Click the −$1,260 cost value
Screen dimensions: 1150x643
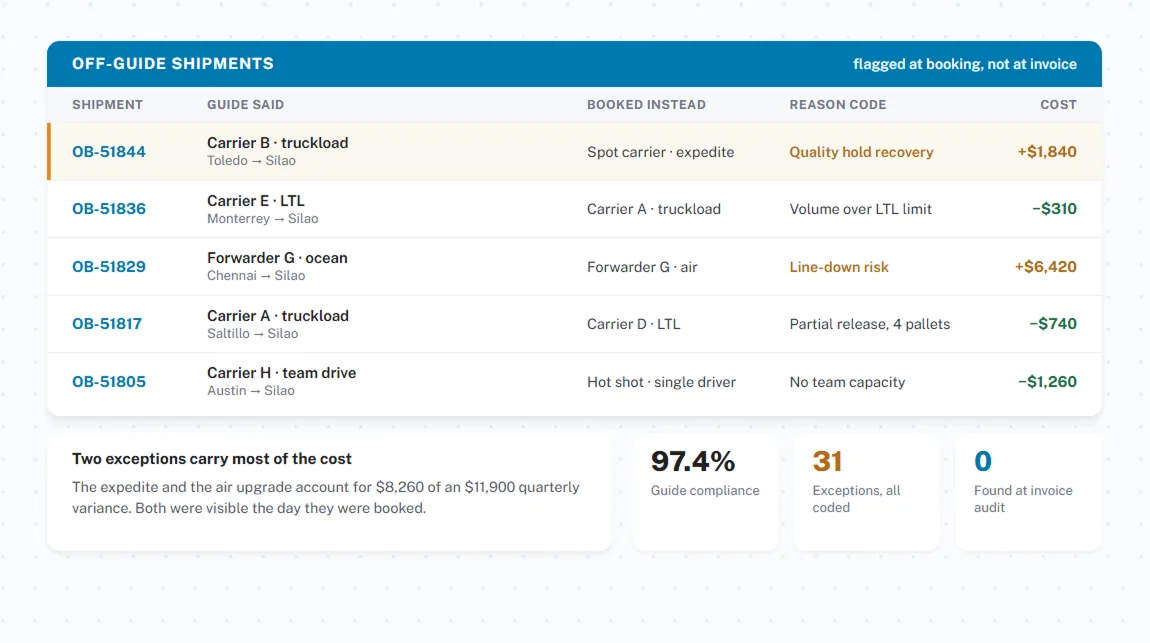pos(1047,382)
